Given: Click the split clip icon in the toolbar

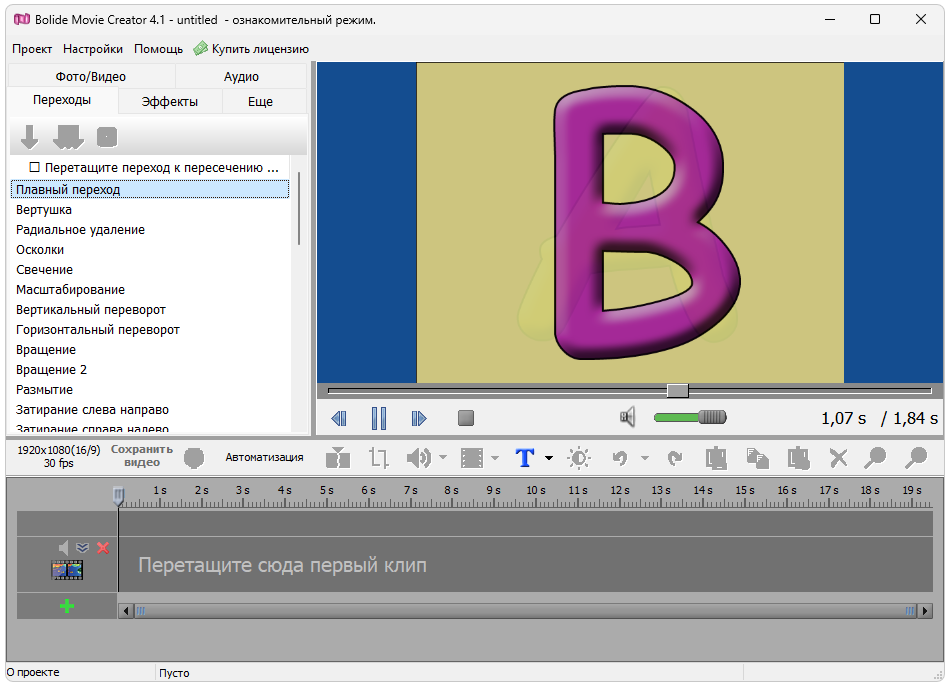Looking at the screenshot, I should coord(338,458).
